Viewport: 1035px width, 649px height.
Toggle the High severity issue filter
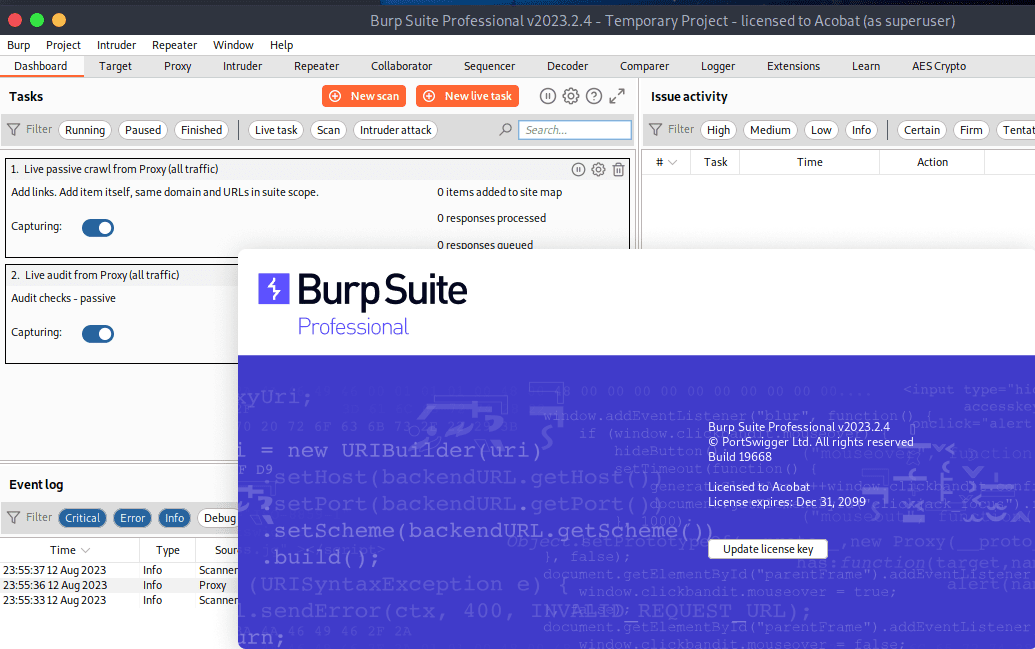(718, 130)
